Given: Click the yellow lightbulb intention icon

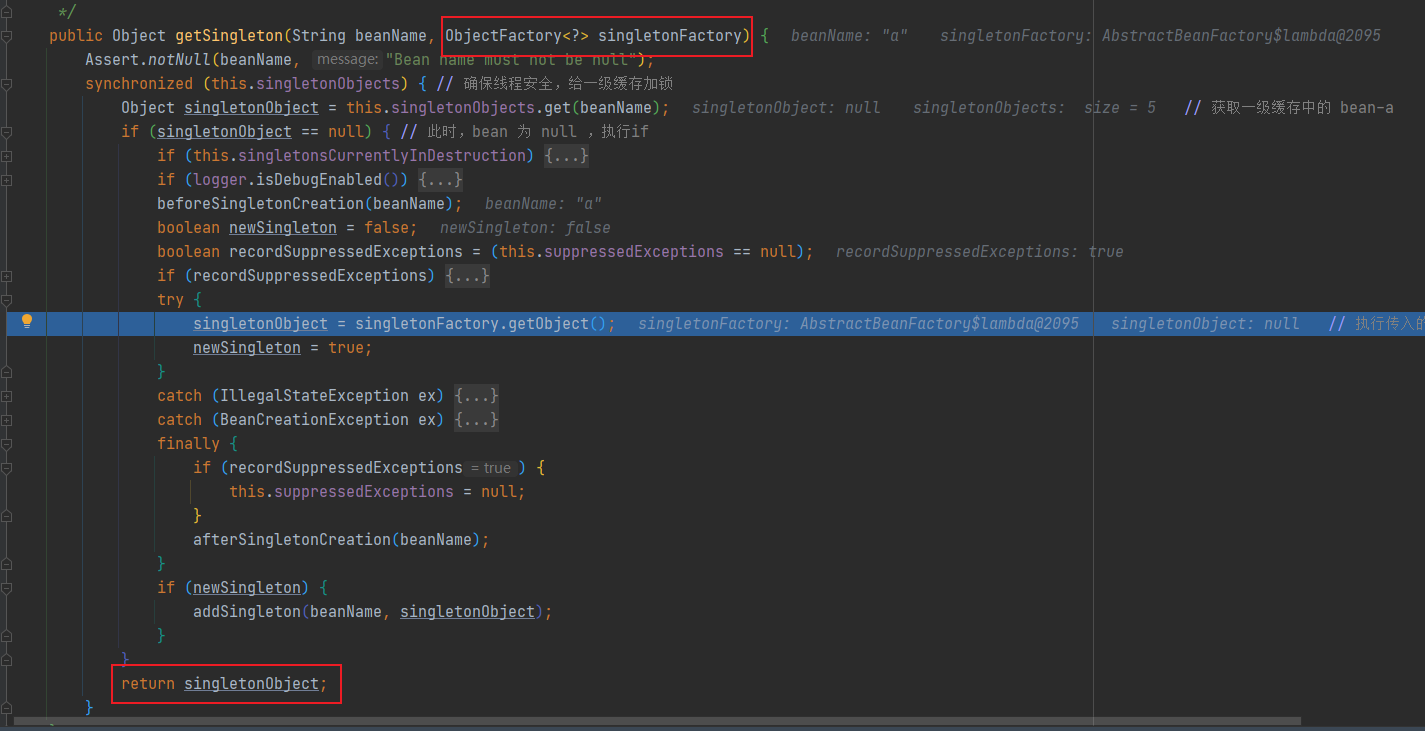Looking at the screenshot, I should coord(27,321).
